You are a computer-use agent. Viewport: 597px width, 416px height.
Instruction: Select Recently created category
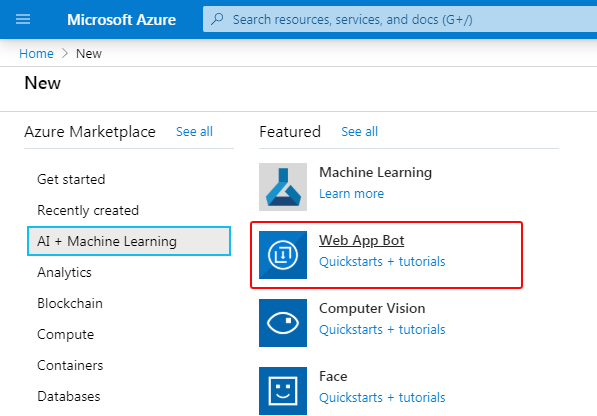point(88,210)
